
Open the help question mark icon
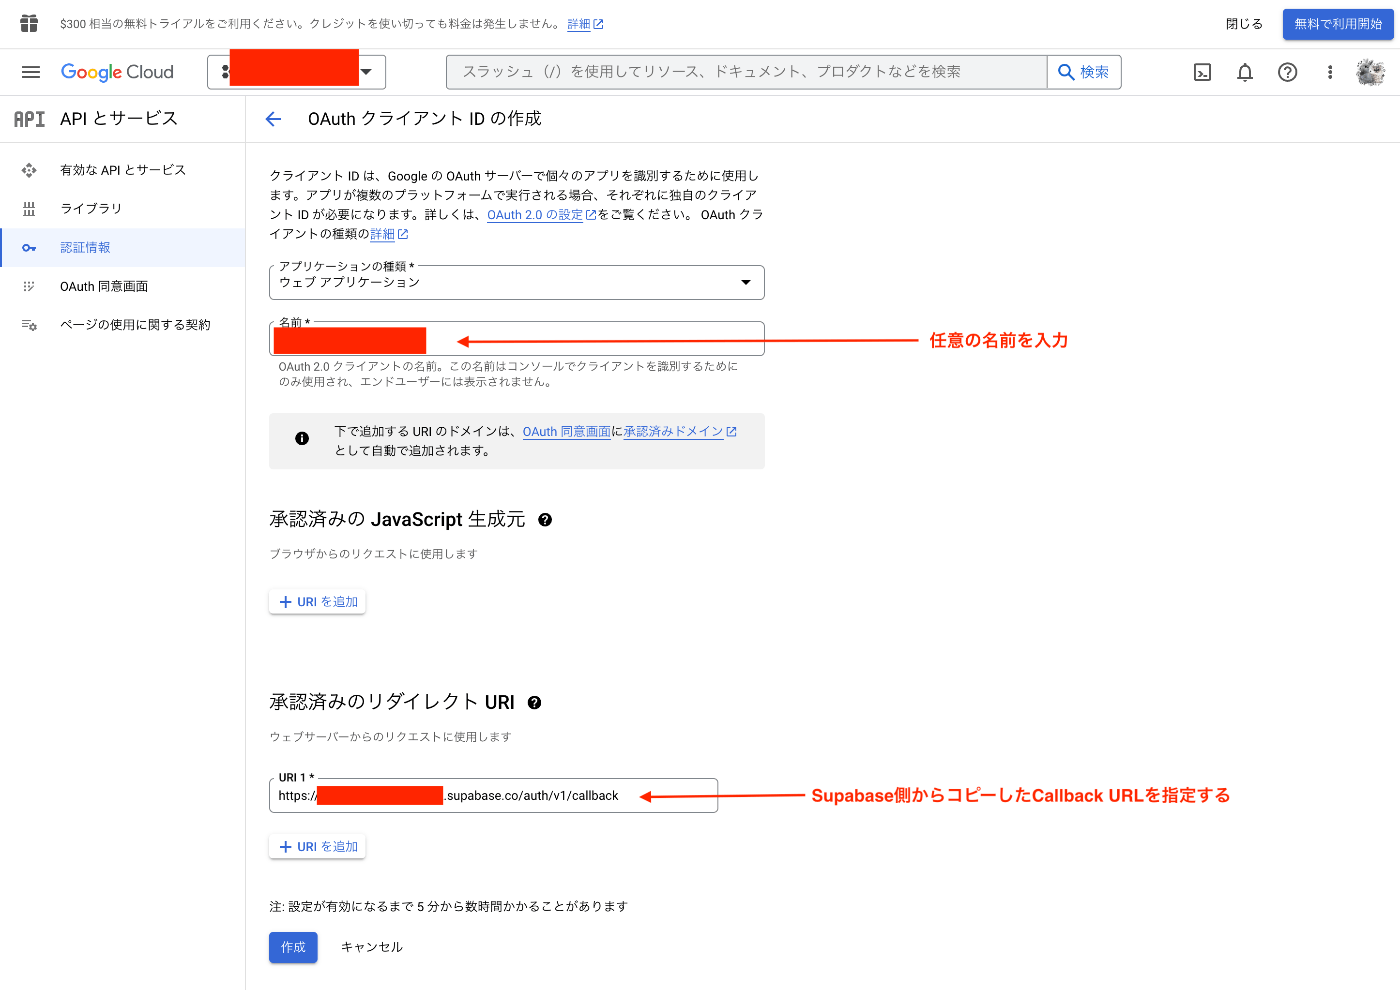pyautogui.click(x=1288, y=72)
